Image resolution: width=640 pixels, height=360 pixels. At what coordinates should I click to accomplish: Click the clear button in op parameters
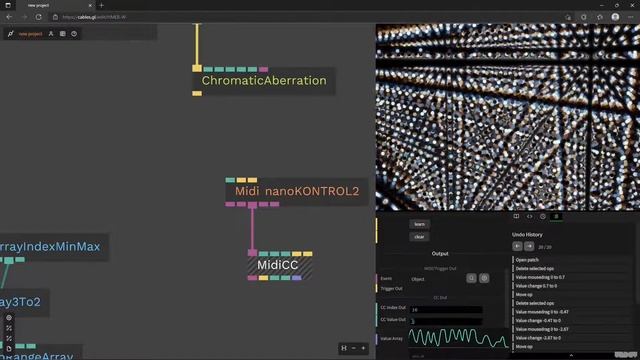(419, 237)
